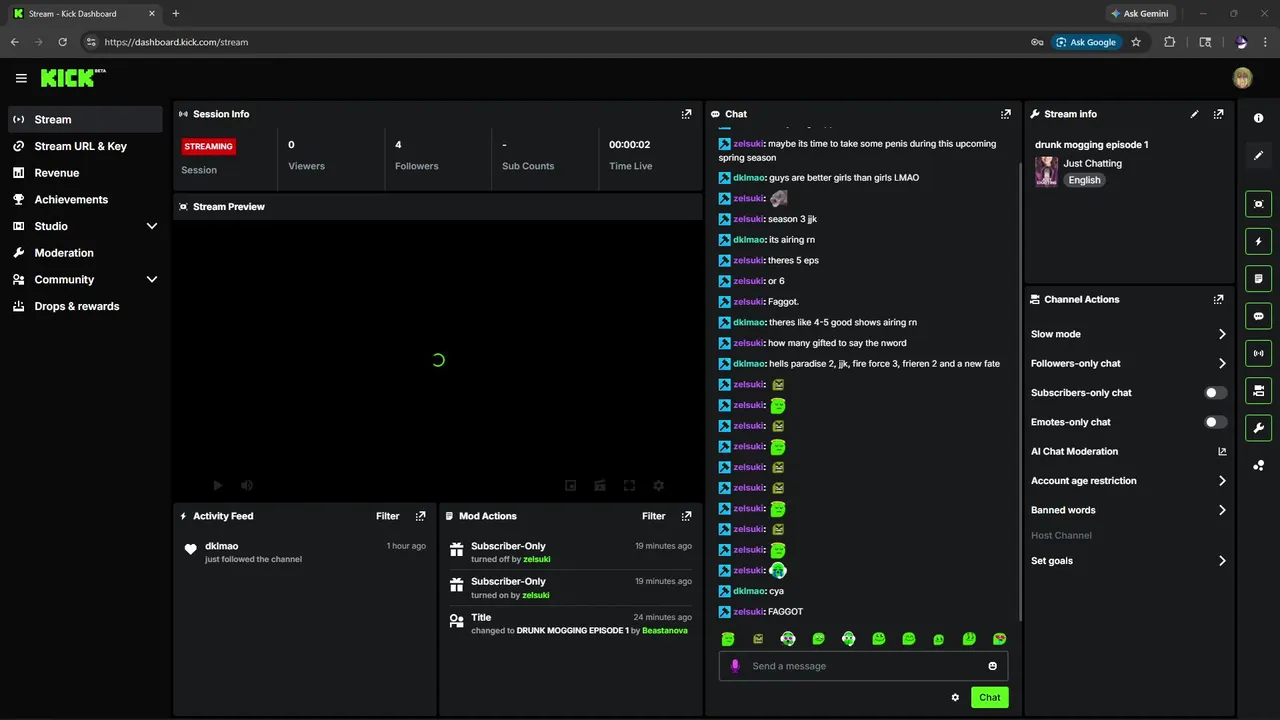Expand the Studio sidebar section chevron
Viewport: 1280px width, 720px height.
pos(152,226)
